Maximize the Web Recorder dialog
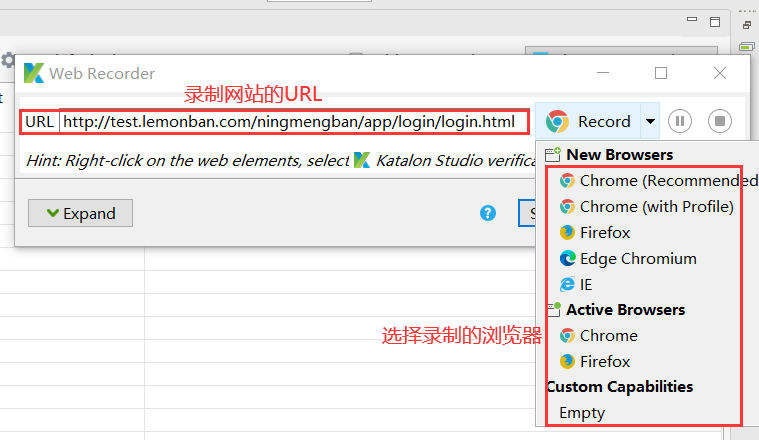The height and width of the screenshot is (440, 759). [x=661, y=73]
